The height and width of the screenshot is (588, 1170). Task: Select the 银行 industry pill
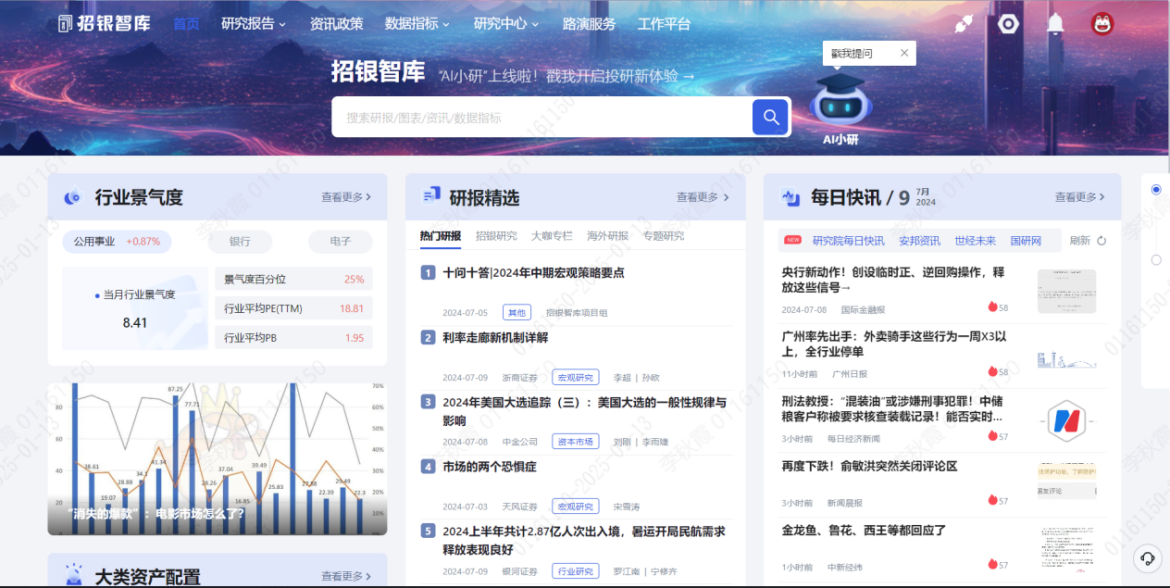[240, 241]
